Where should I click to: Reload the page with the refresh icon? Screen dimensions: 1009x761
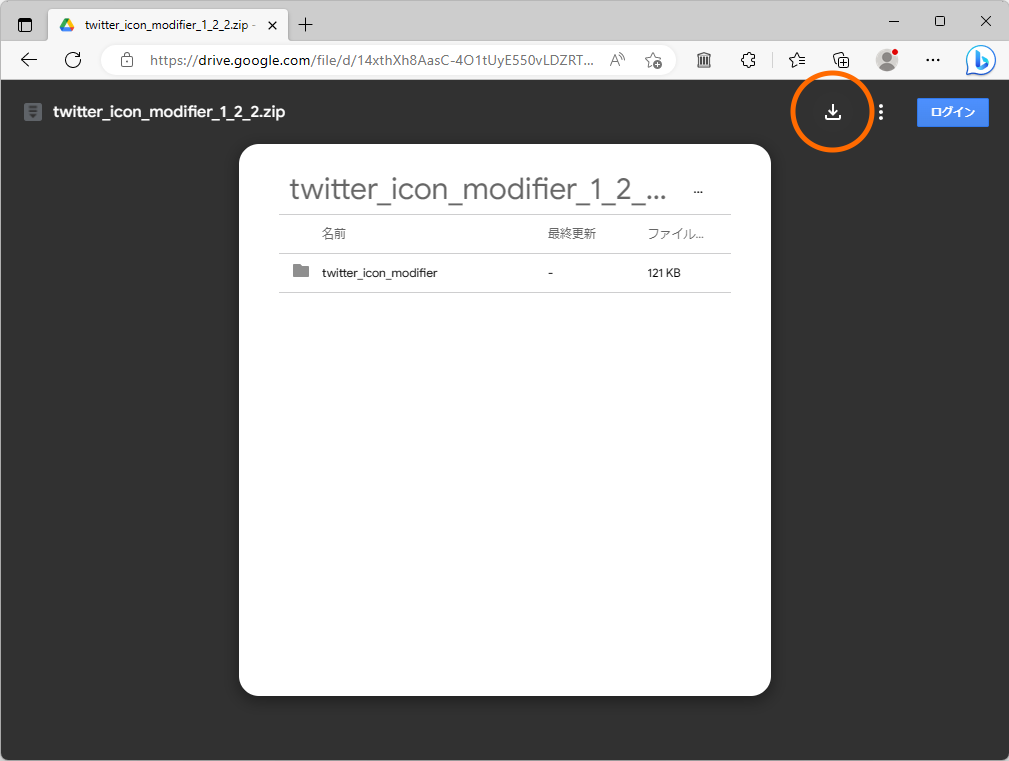(72, 60)
